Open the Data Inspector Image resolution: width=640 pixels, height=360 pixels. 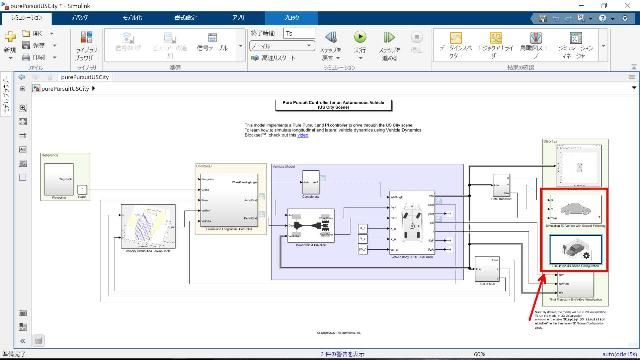tap(456, 44)
